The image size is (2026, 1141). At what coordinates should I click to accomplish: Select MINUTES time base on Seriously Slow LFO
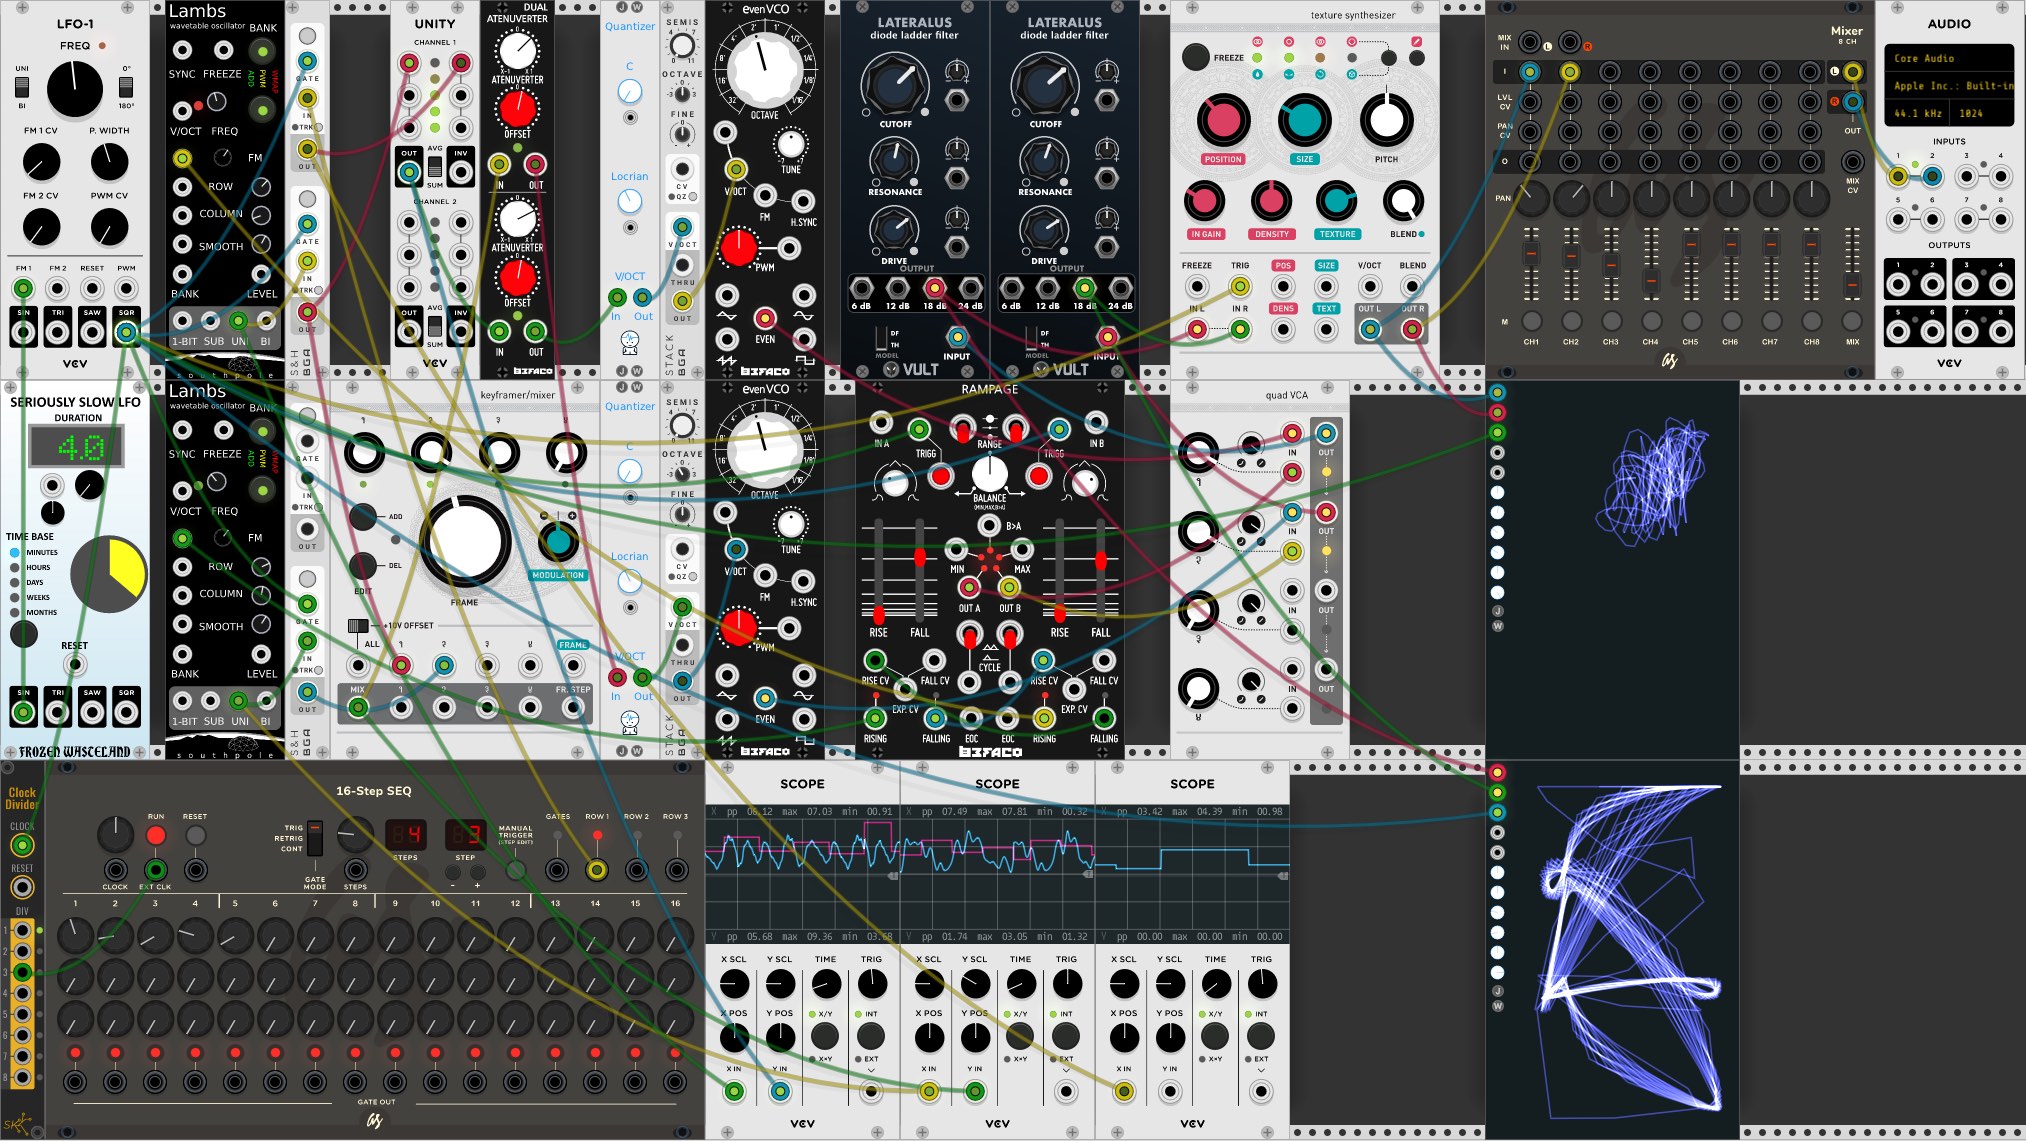pos(15,552)
